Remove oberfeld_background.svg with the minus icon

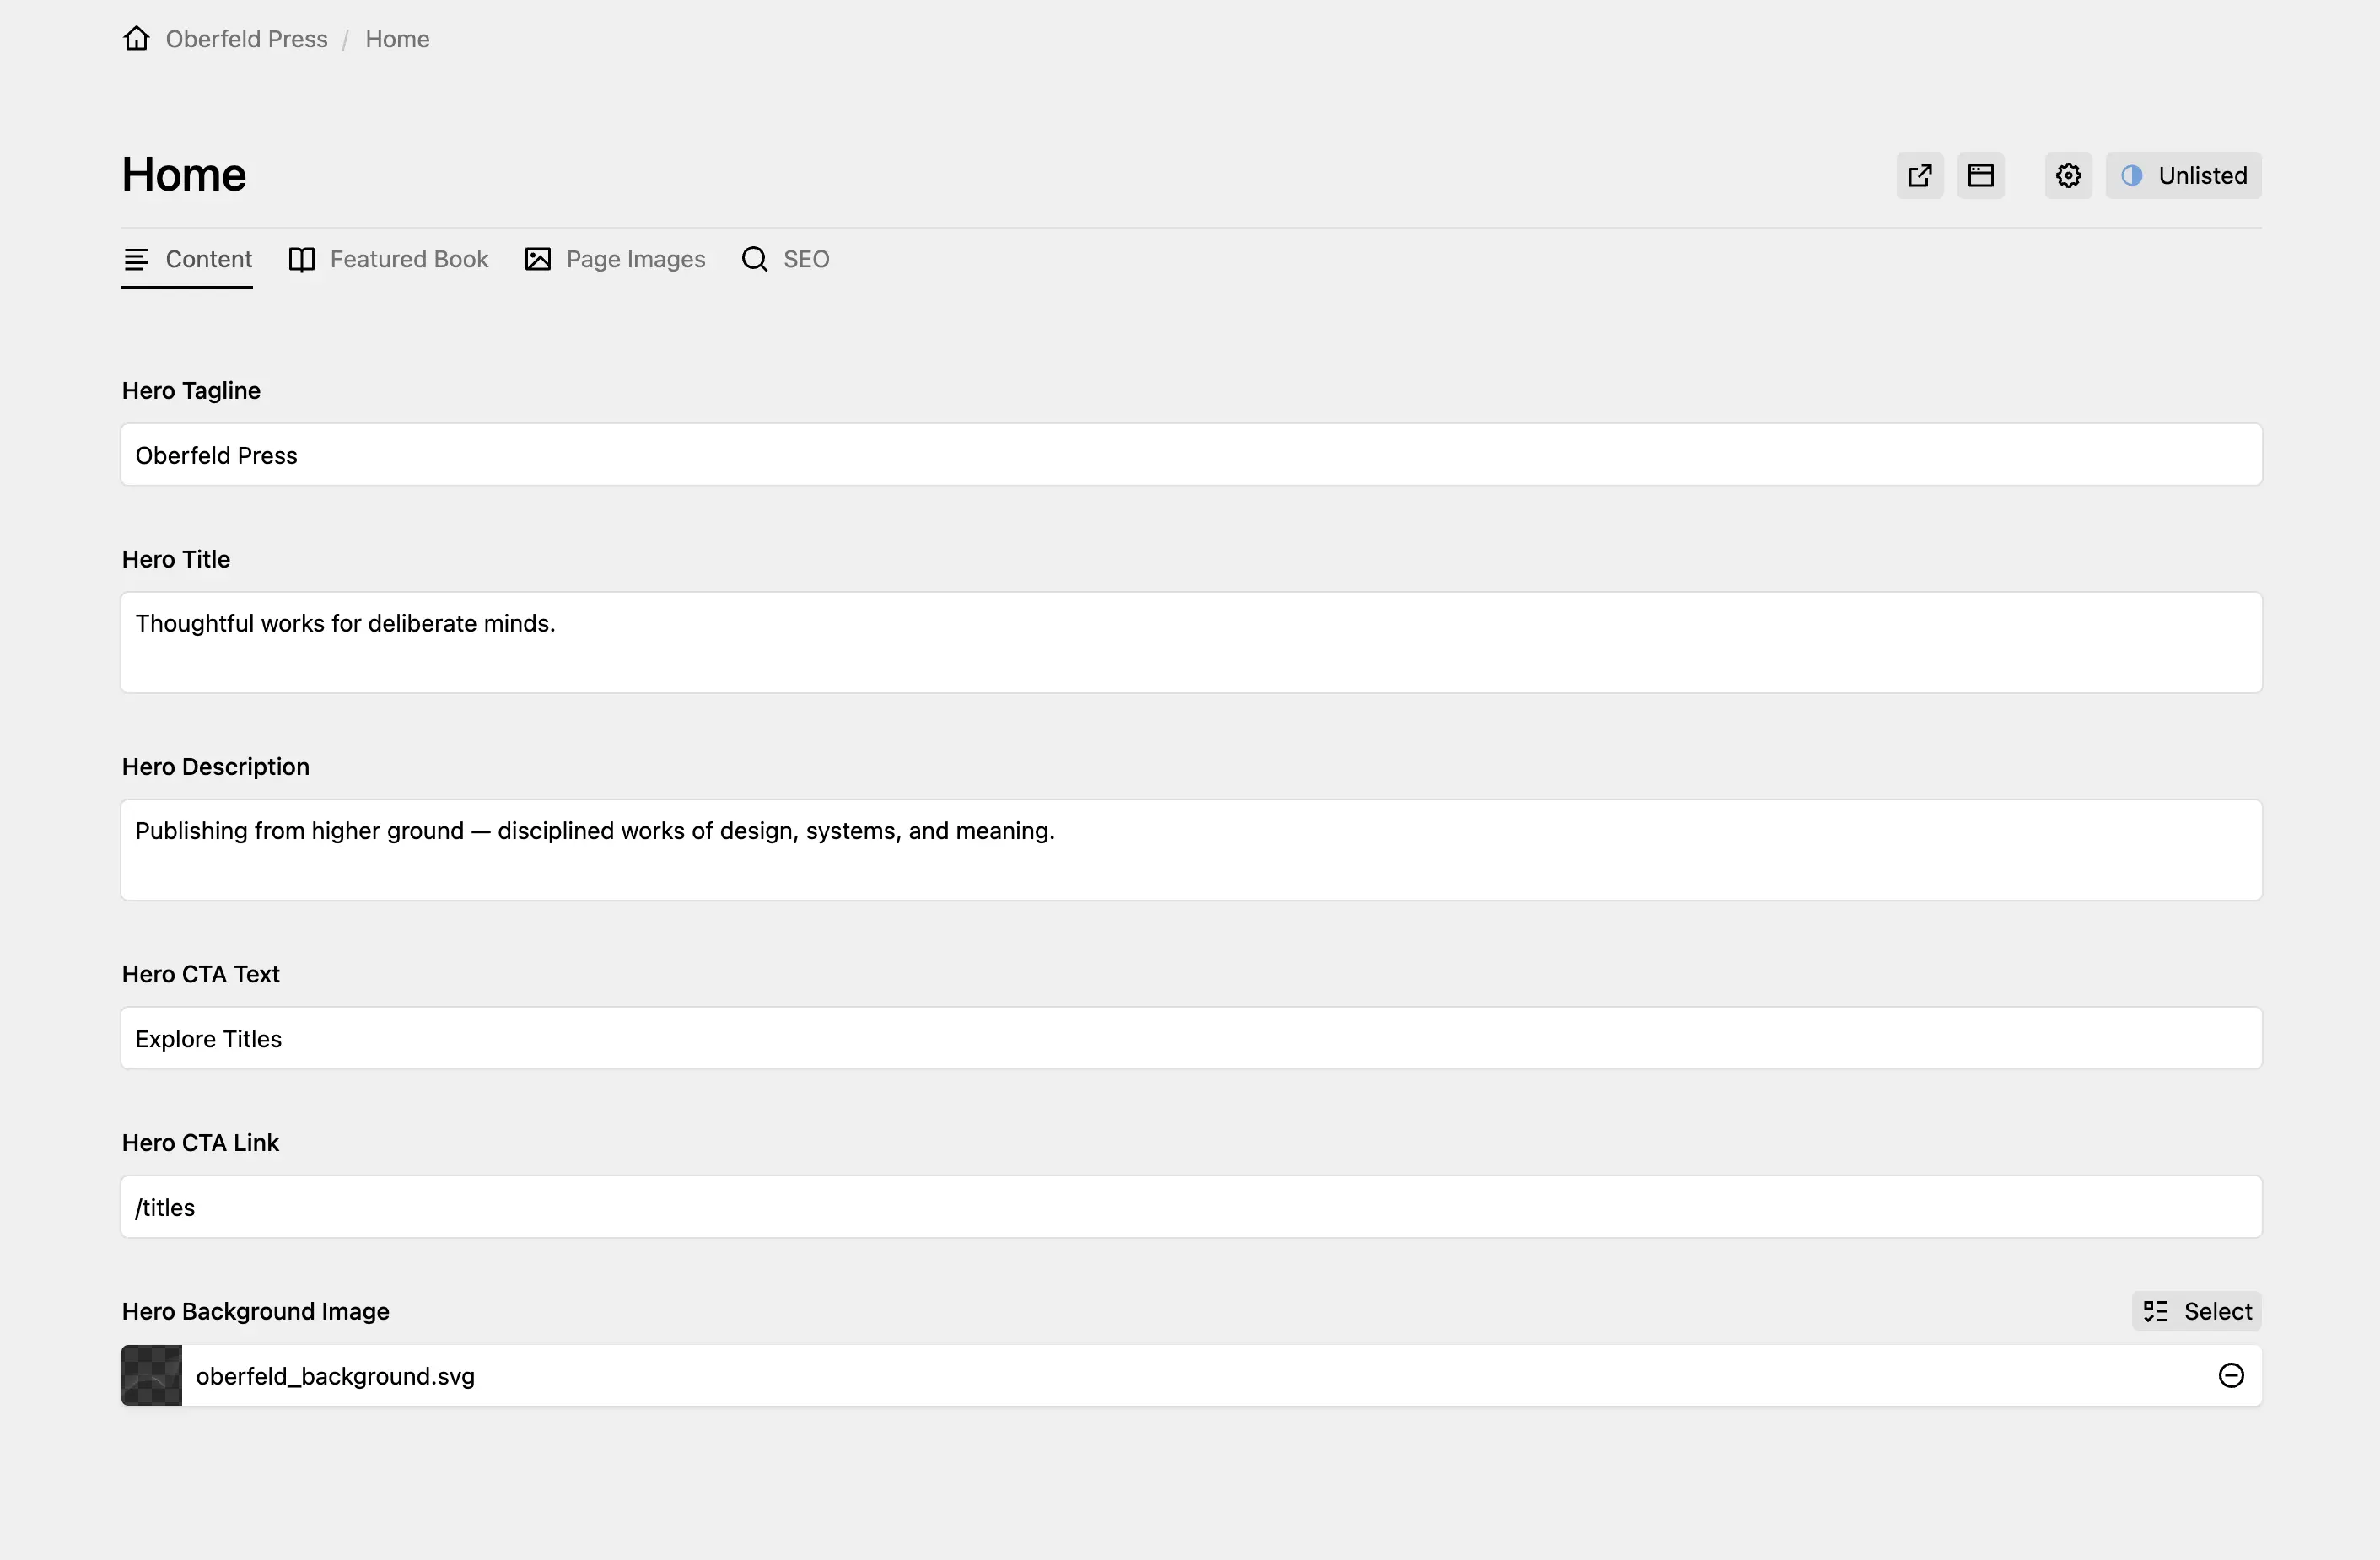pos(2231,1375)
